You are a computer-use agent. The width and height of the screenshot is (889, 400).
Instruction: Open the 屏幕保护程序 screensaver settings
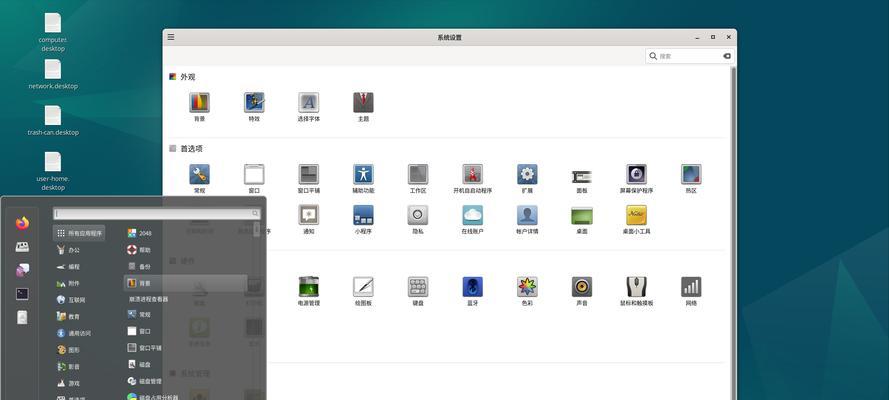pyautogui.click(x=636, y=178)
